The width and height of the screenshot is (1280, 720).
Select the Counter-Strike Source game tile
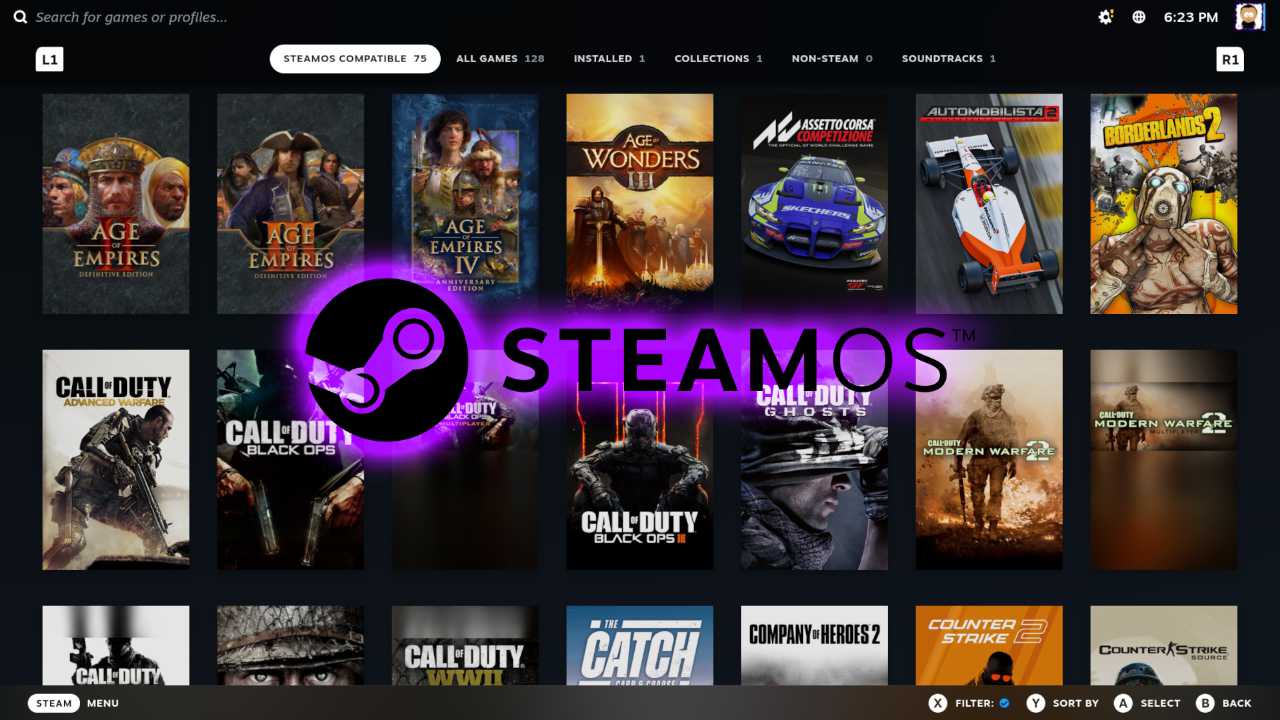point(1164,645)
